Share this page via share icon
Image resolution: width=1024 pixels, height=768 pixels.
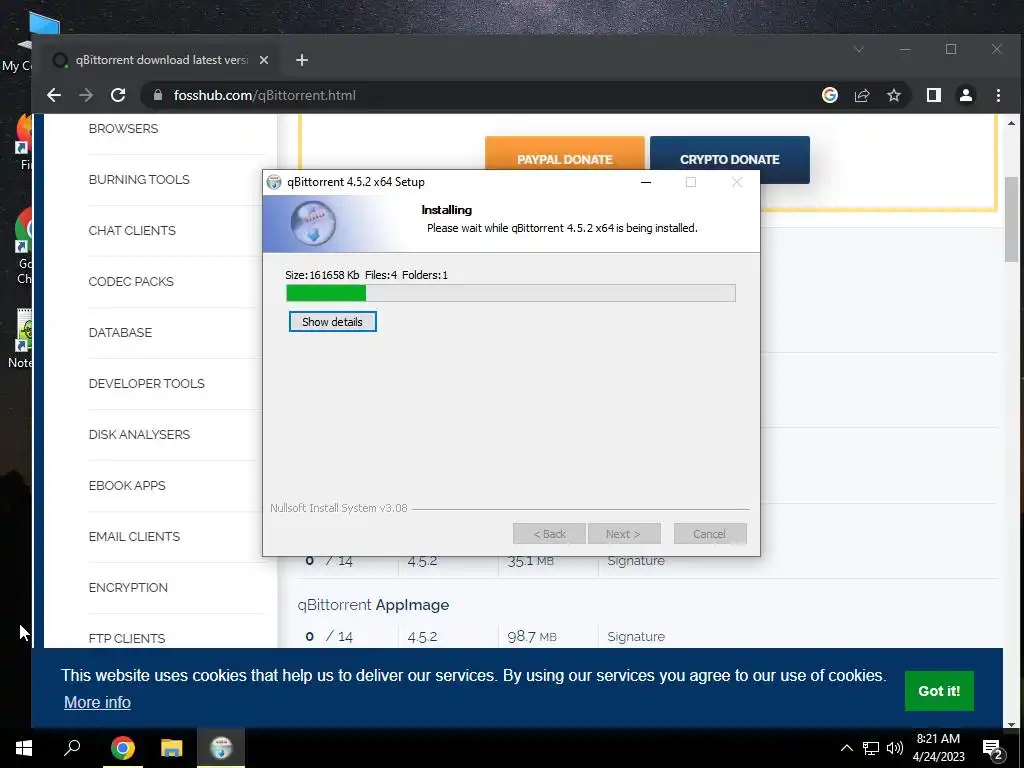(862, 95)
